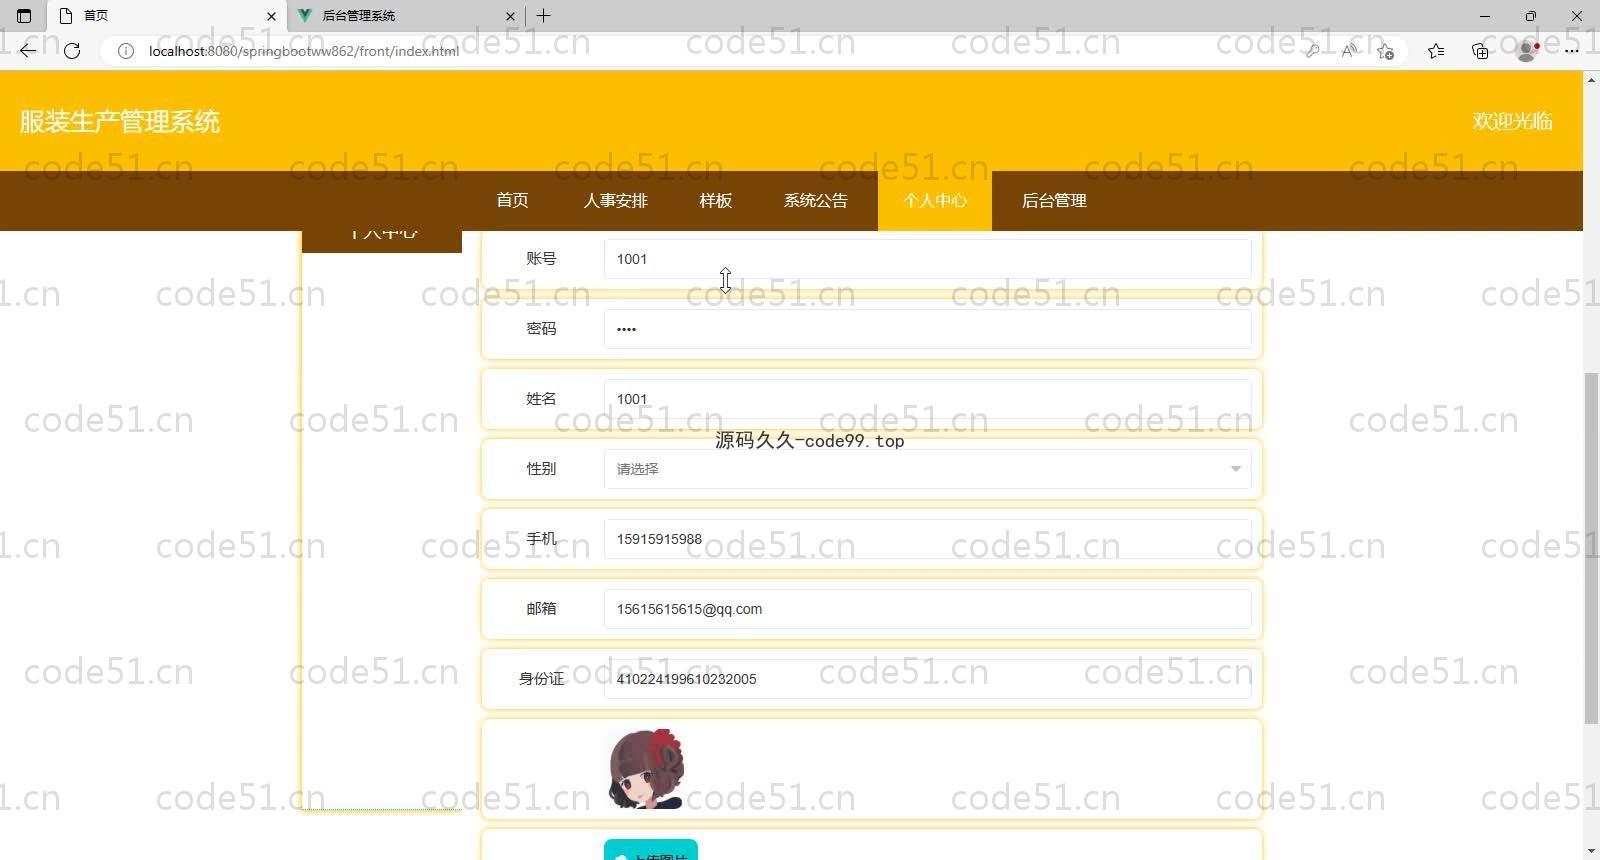The image size is (1600, 860).
Task: Close the 后台管理系统 browser tab
Action: pos(510,16)
